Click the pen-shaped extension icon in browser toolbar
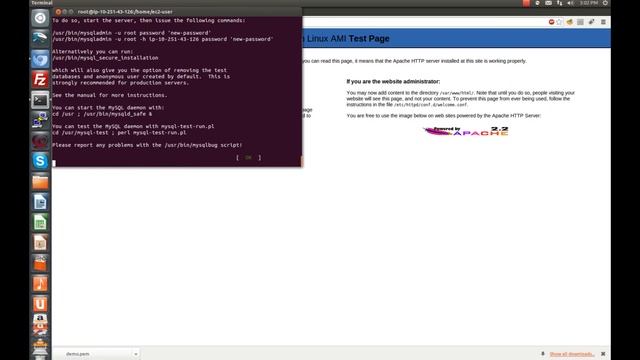 [591, 22]
